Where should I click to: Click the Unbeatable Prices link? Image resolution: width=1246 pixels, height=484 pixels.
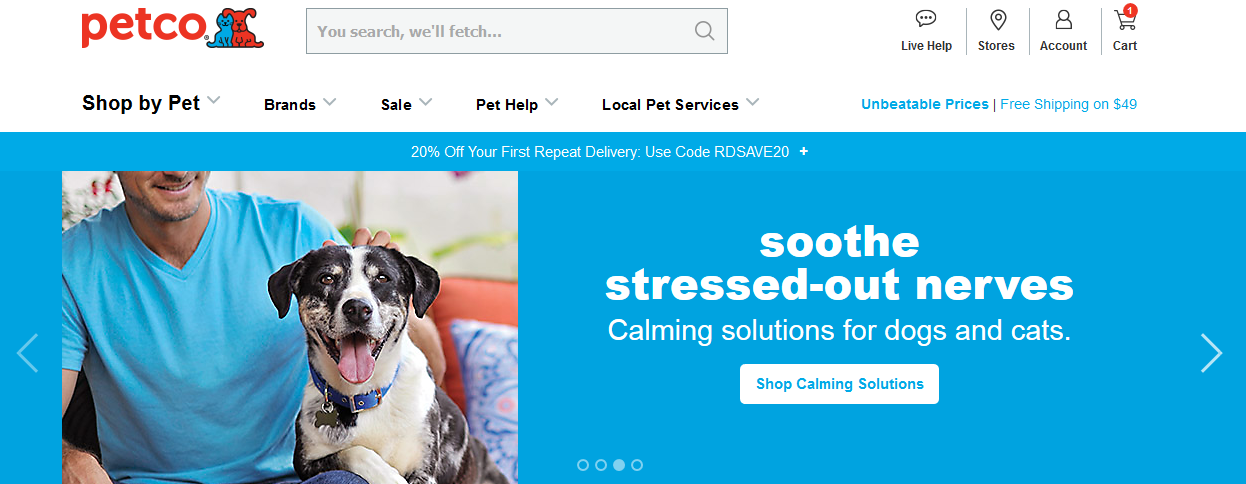pos(924,104)
